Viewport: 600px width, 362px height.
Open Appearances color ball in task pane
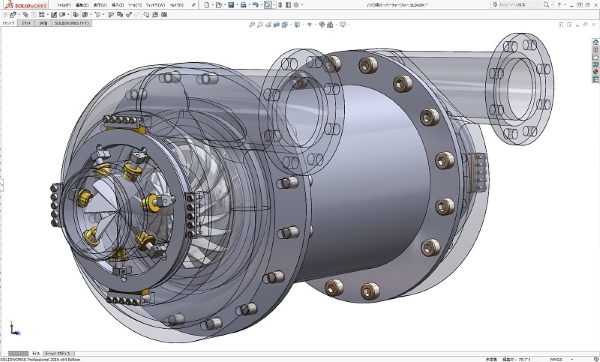pos(595,72)
